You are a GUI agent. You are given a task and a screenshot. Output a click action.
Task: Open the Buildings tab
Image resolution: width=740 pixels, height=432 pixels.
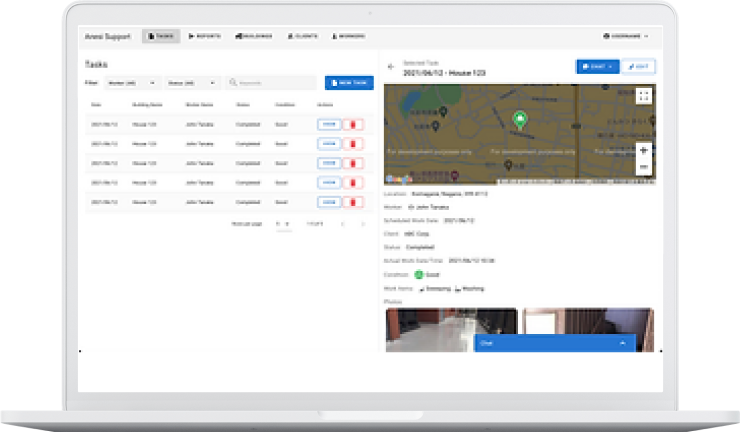pyautogui.click(x=254, y=36)
